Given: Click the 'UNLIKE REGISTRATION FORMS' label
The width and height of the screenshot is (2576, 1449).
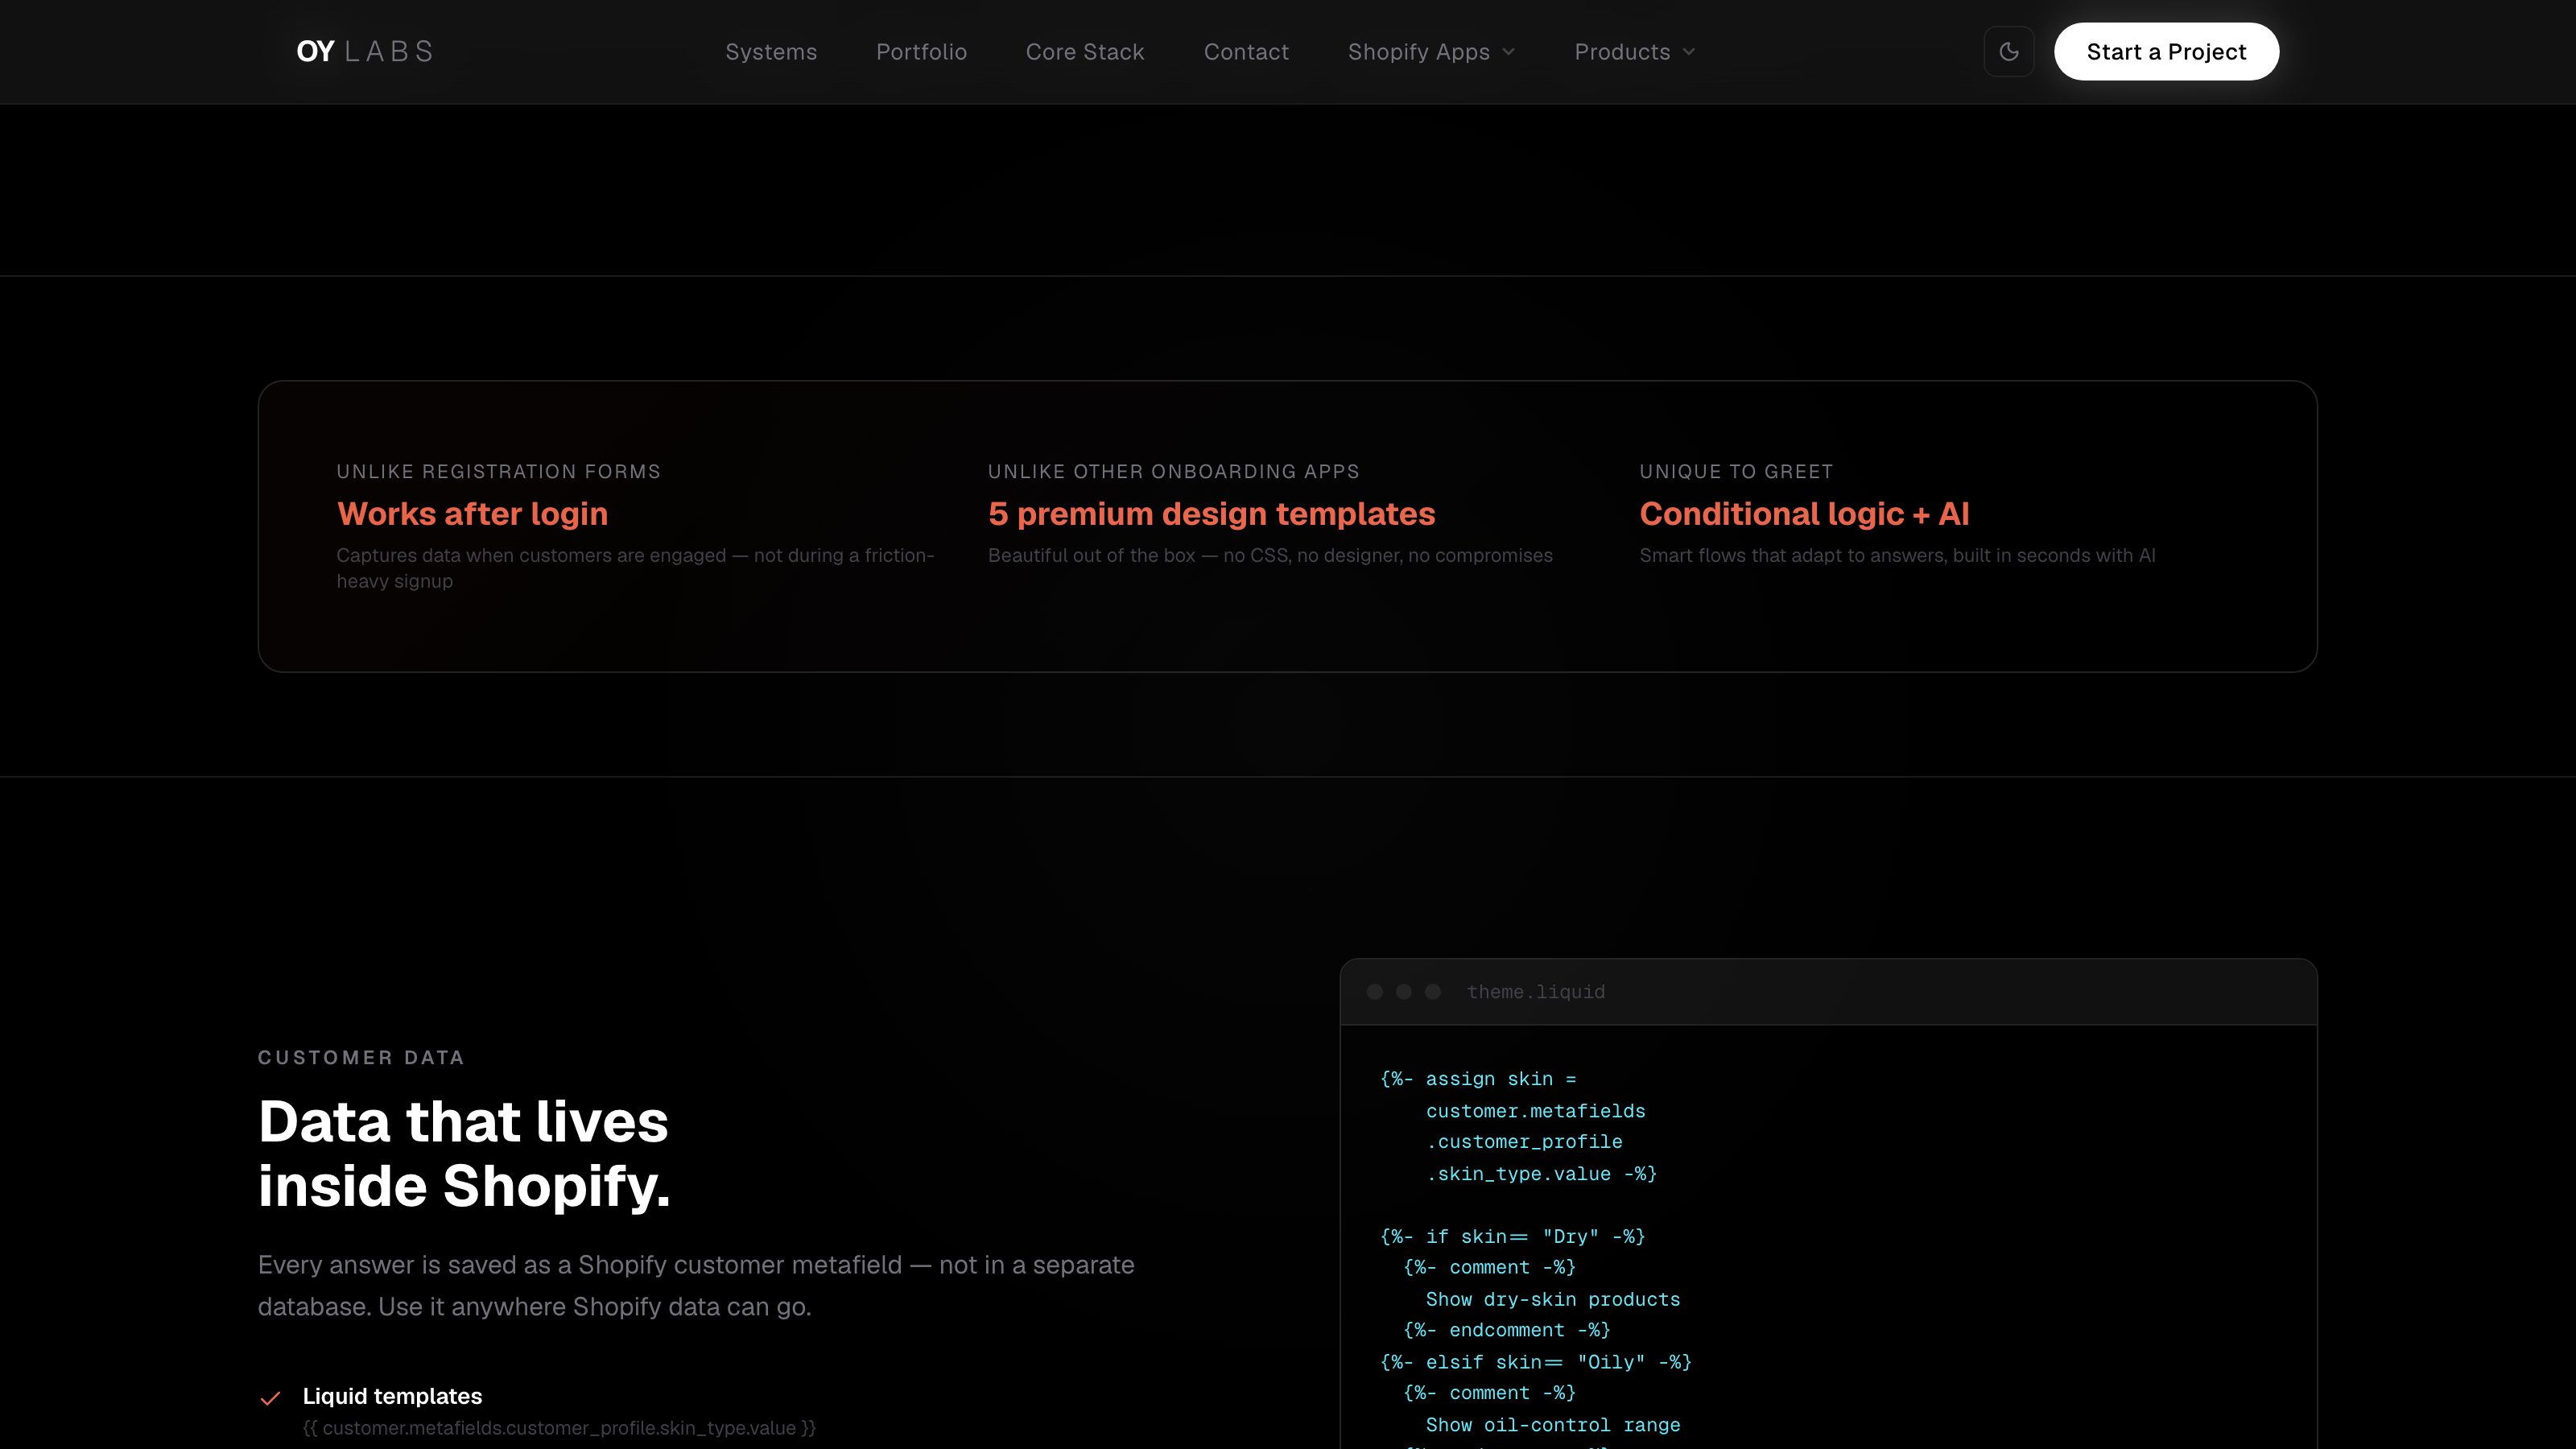Looking at the screenshot, I should 498,471.
